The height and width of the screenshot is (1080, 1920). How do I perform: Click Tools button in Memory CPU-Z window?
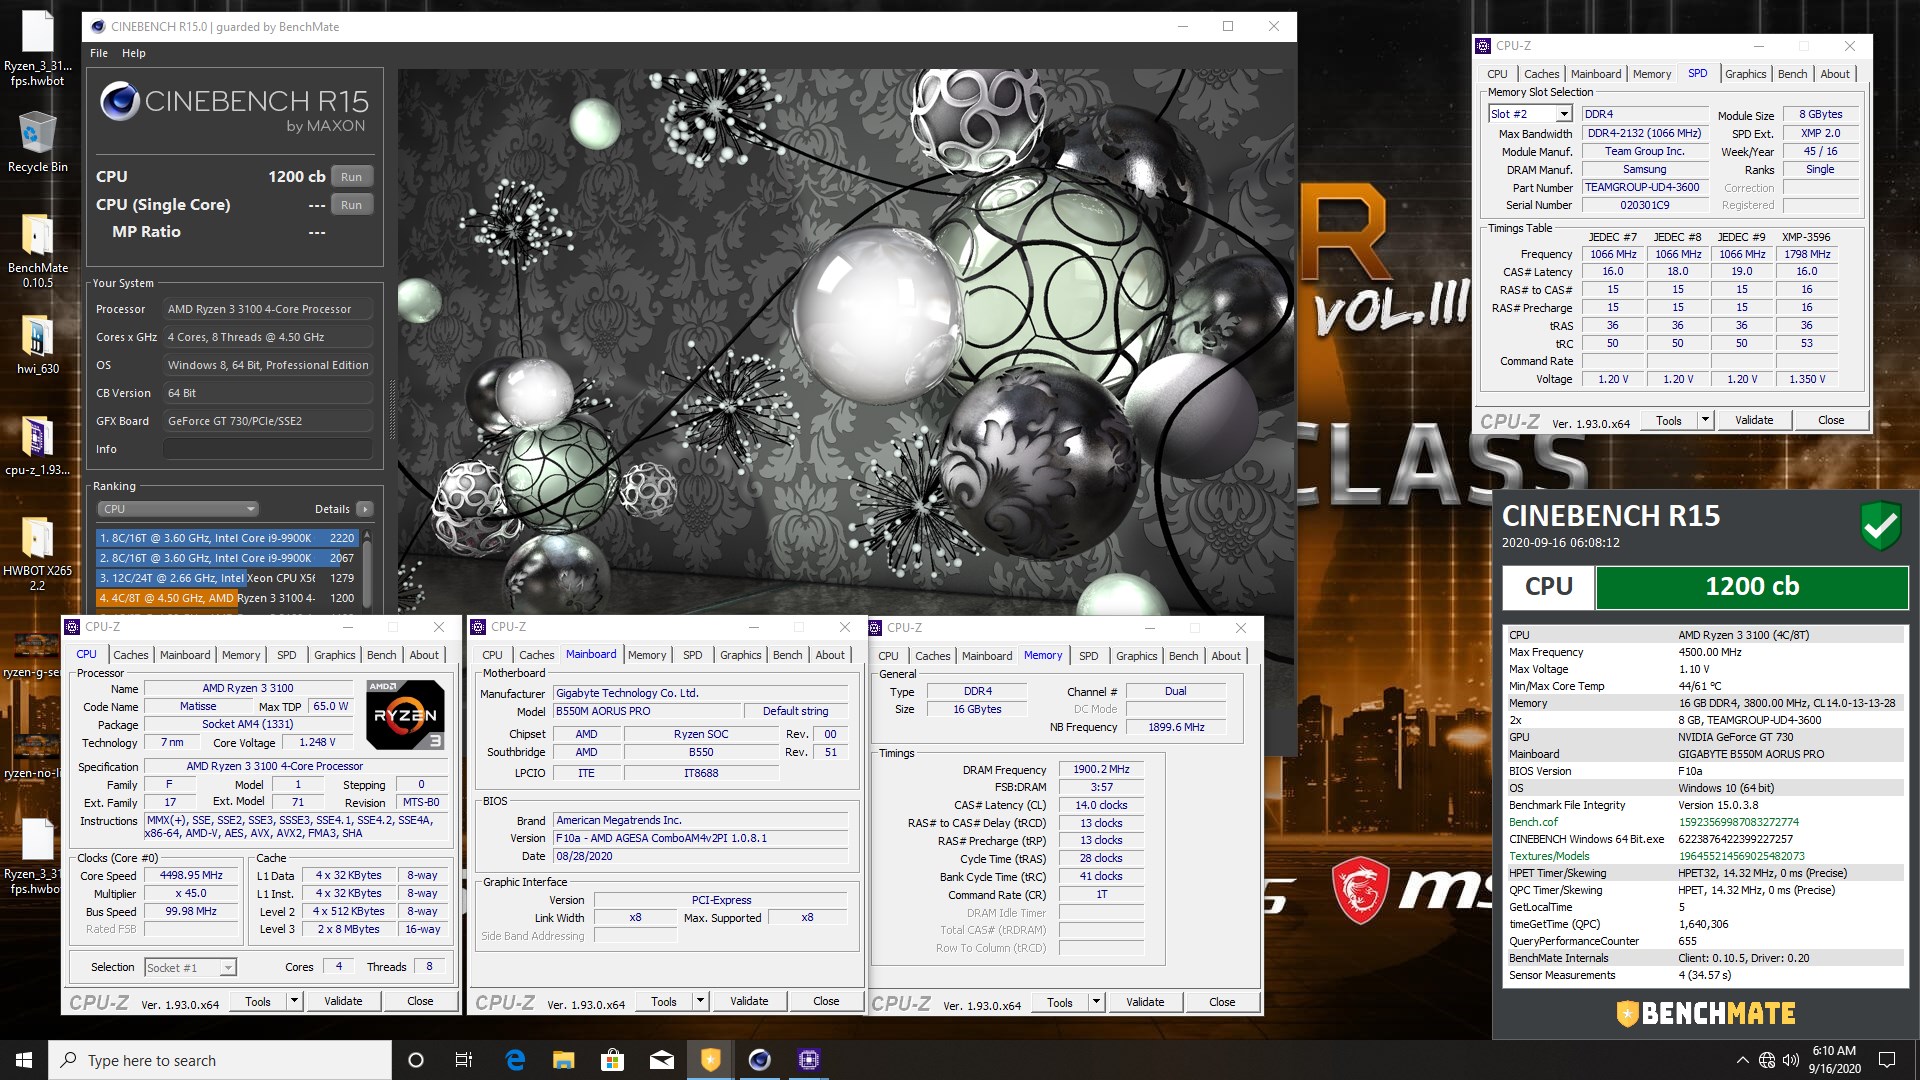click(x=1060, y=1002)
